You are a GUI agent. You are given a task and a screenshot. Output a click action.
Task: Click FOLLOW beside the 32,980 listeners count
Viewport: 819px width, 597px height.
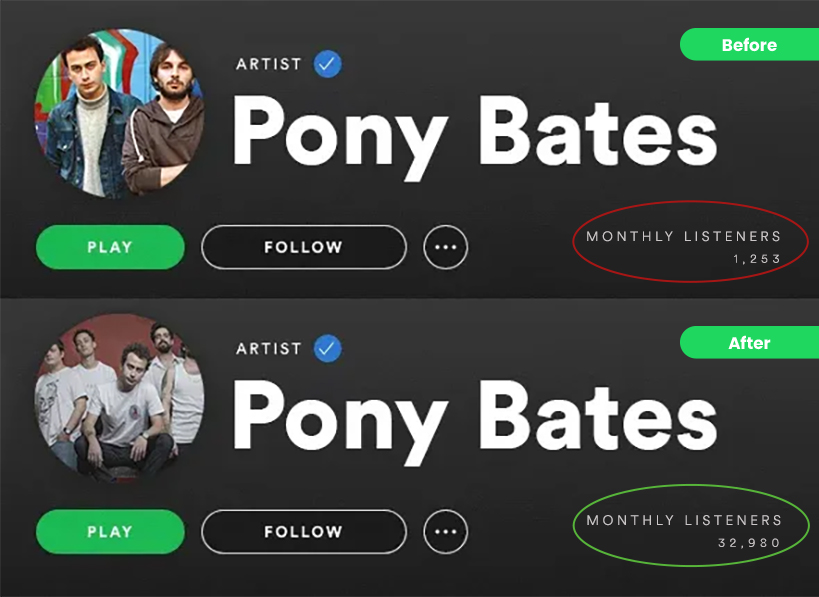(303, 532)
